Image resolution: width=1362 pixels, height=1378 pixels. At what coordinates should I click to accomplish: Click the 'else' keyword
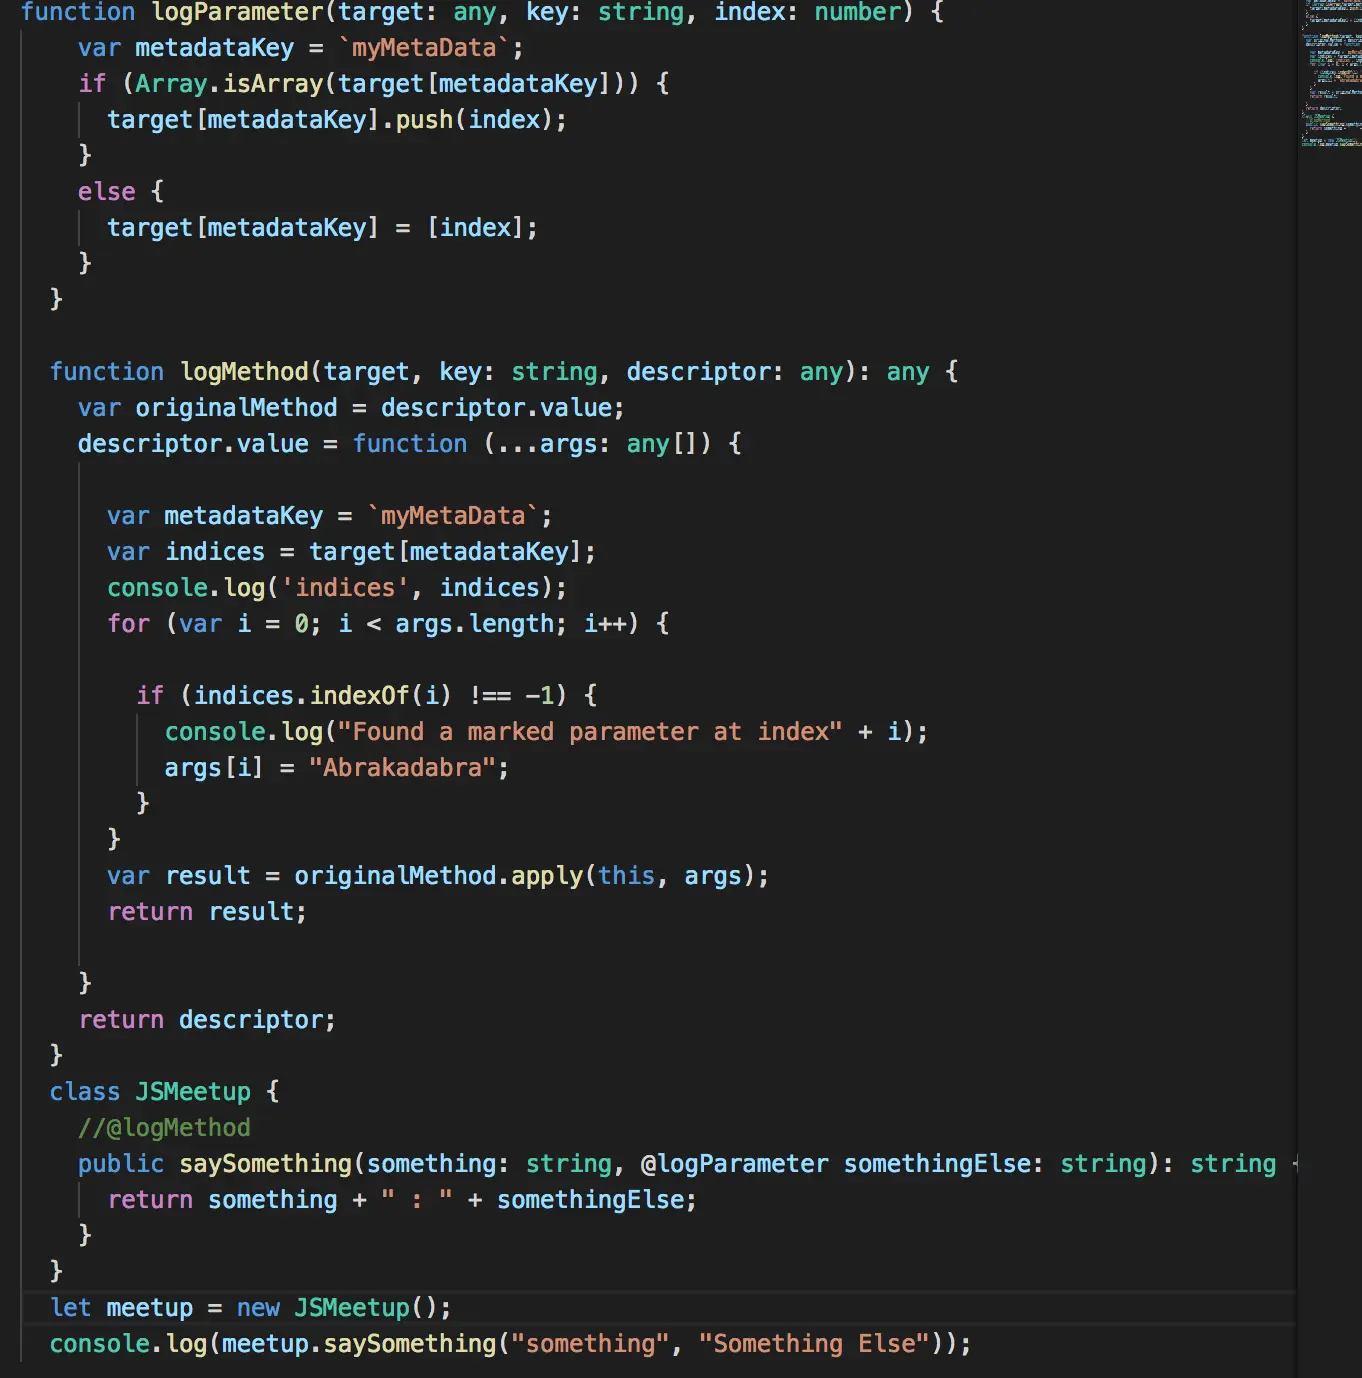pos(107,192)
